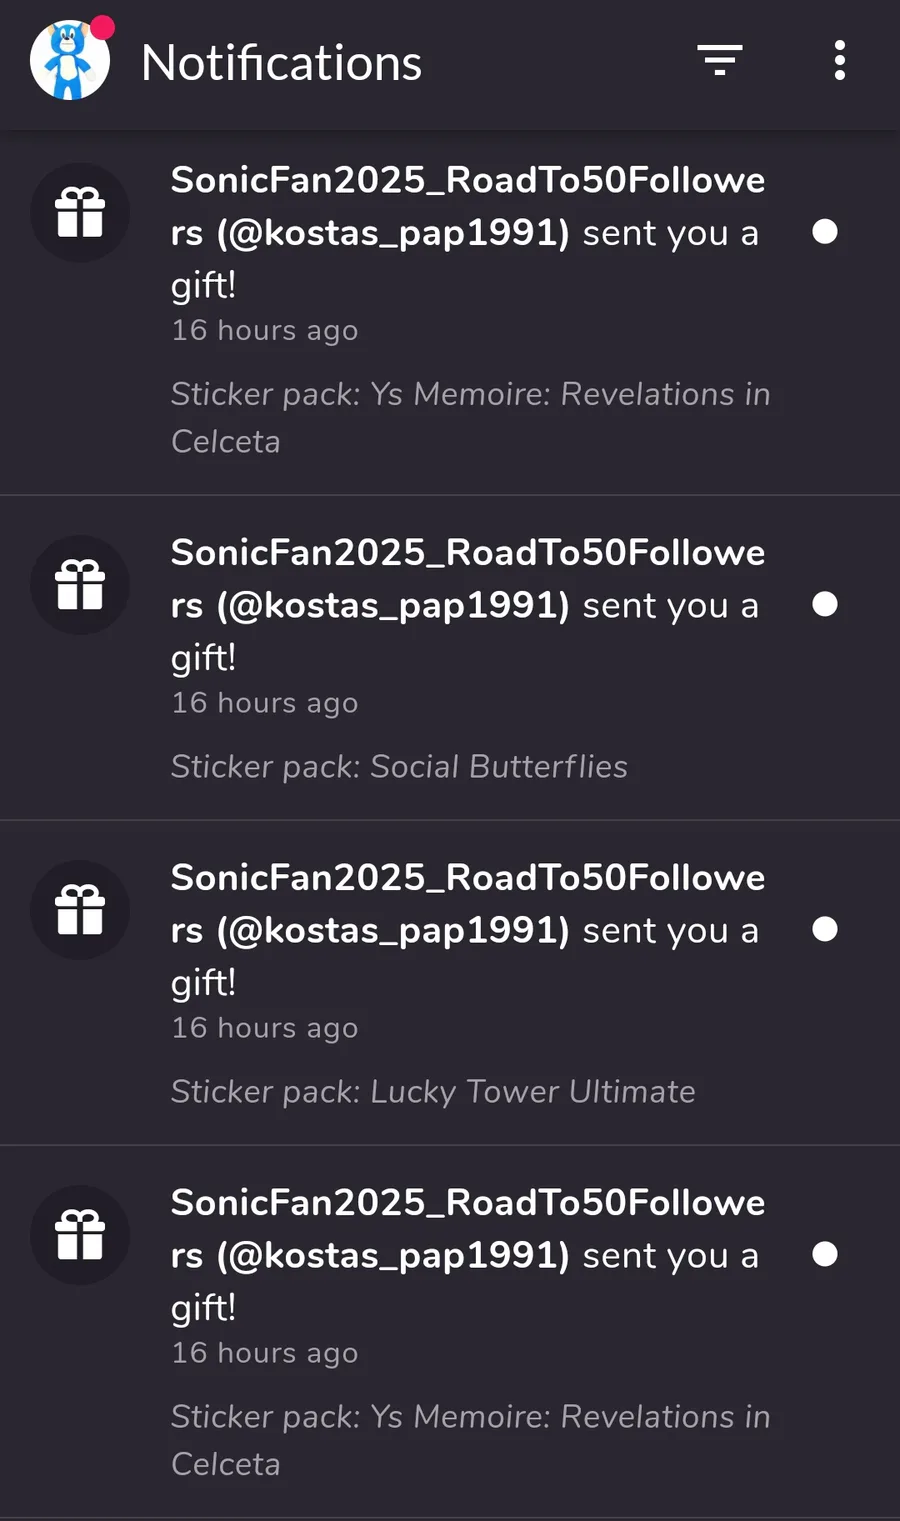The image size is (900, 1521).
Task: Click the timestamp on Social Butterflies notification
Action: pyautogui.click(x=264, y=703)
